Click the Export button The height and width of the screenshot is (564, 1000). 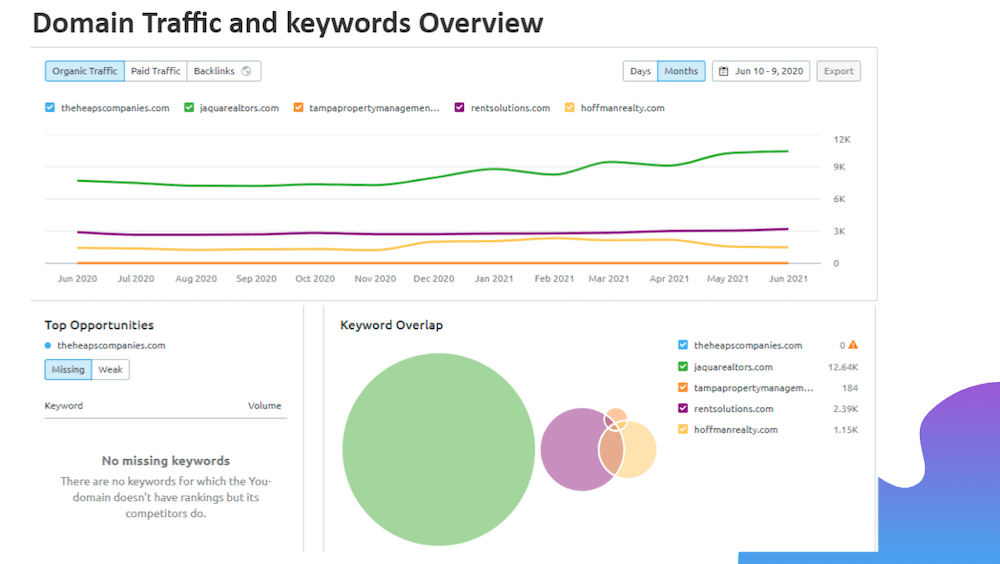838,71
